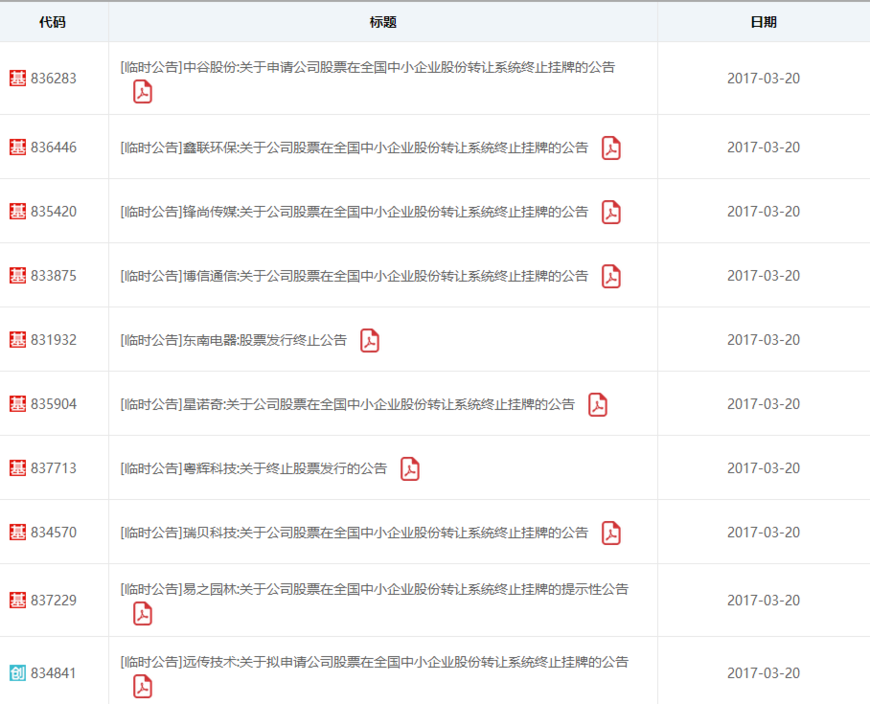
Task: Click the red 基 badge beside 837229
Action: coord(18,600)
